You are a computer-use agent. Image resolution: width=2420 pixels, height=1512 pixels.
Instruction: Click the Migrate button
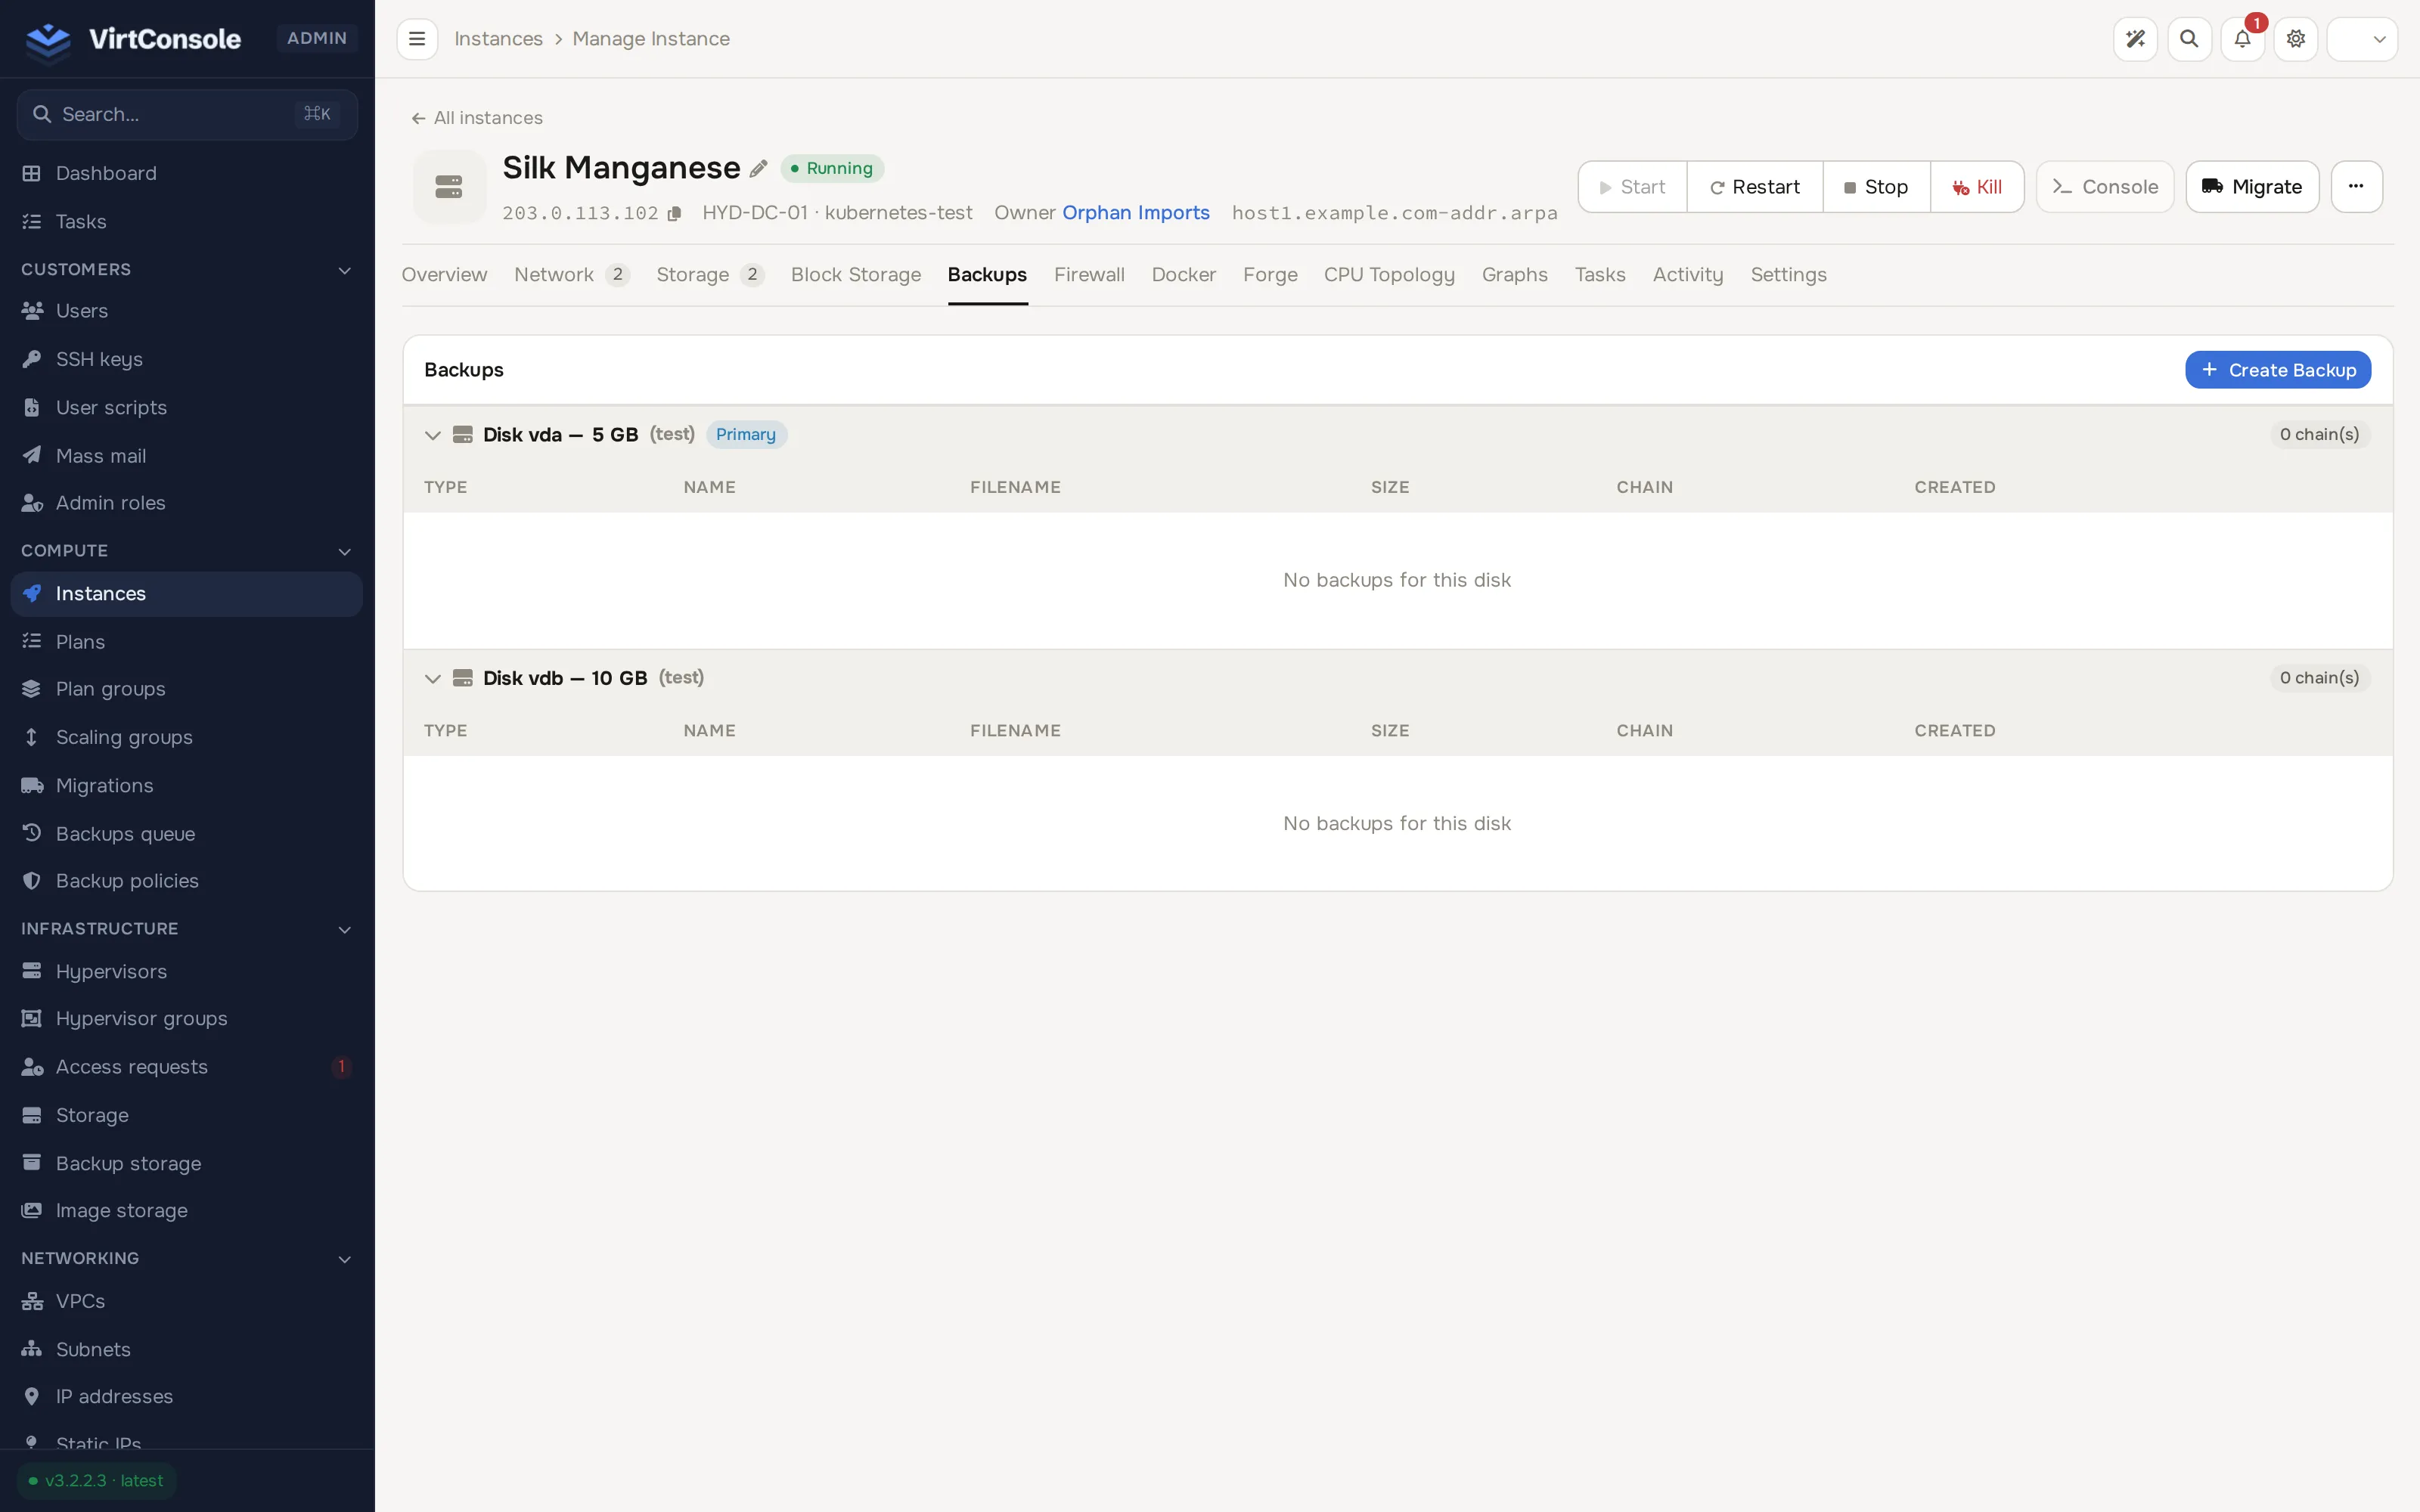[x=2252, y=187]
